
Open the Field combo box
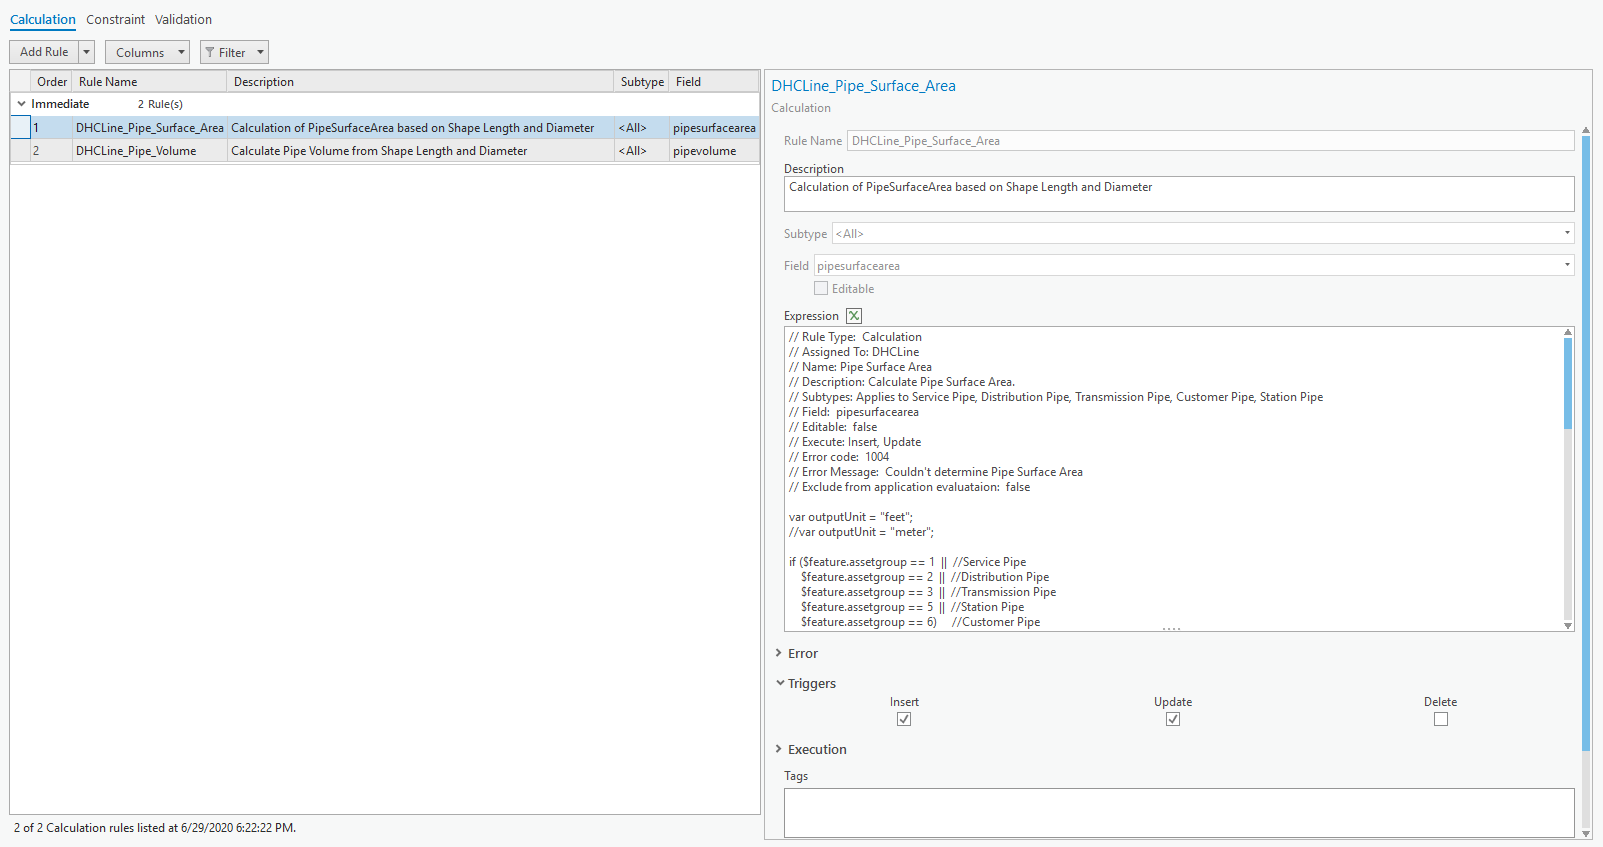(x=1194, y=265)
